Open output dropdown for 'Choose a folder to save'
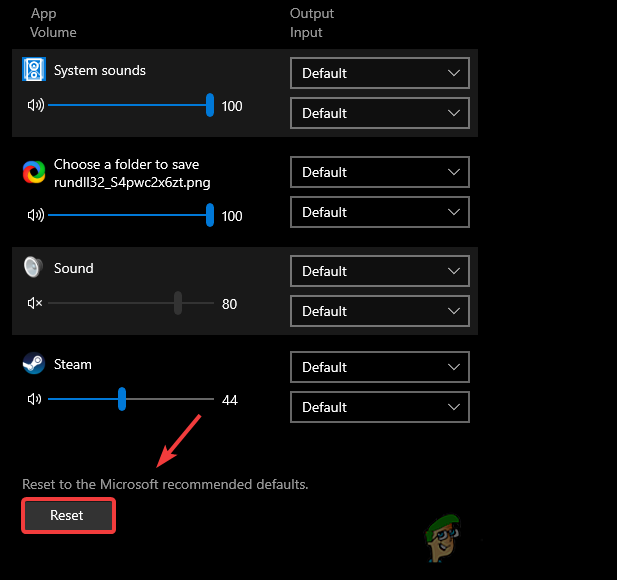 [x=380, y=172]
